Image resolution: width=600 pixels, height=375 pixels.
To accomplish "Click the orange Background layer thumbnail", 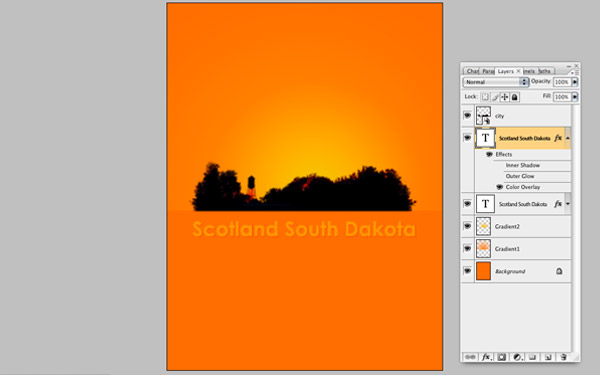I will click(484, 271).
